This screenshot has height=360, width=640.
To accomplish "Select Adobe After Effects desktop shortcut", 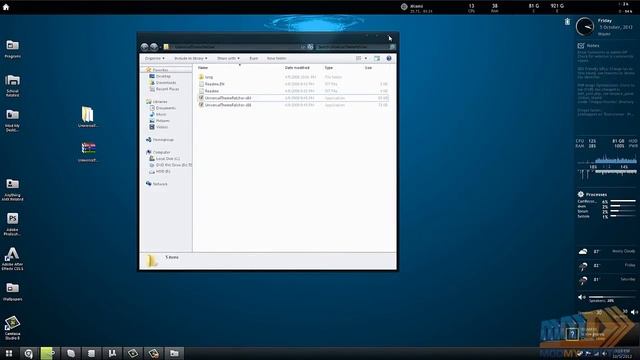I will tap(13, 259).
